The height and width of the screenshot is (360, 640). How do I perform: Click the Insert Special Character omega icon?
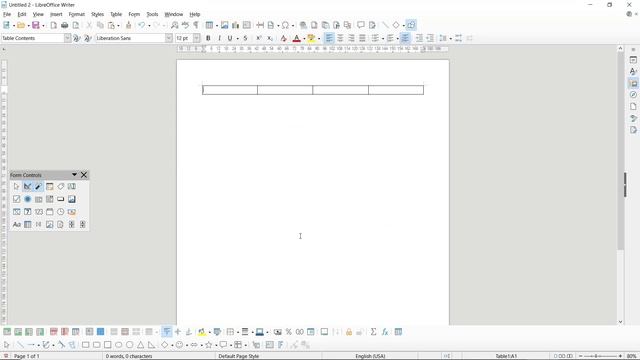(285, 25)
